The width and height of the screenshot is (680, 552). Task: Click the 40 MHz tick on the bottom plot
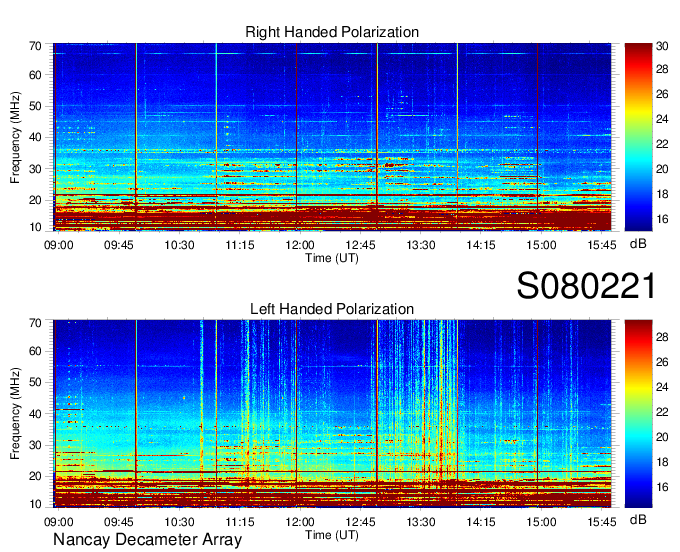click(x=35, y=414)
